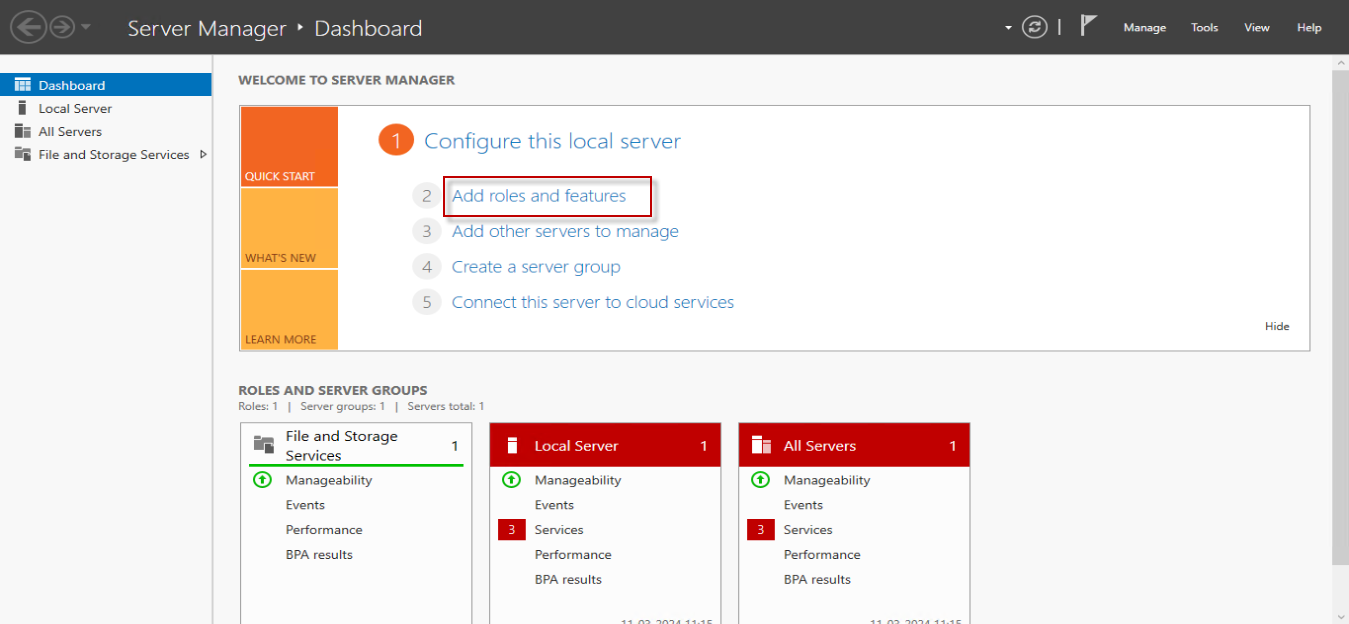The width and height of the screenshot is (1349, 624).
Task: Select Dashboard in the left navigation
Action: pyautogui.click(x=106, y=85)
